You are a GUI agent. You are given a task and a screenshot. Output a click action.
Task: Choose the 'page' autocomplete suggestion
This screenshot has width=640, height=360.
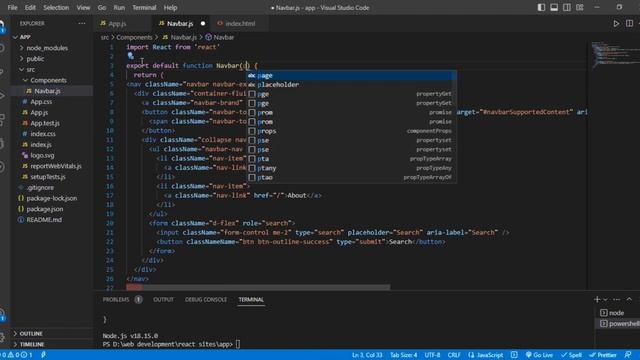(351, 76)
